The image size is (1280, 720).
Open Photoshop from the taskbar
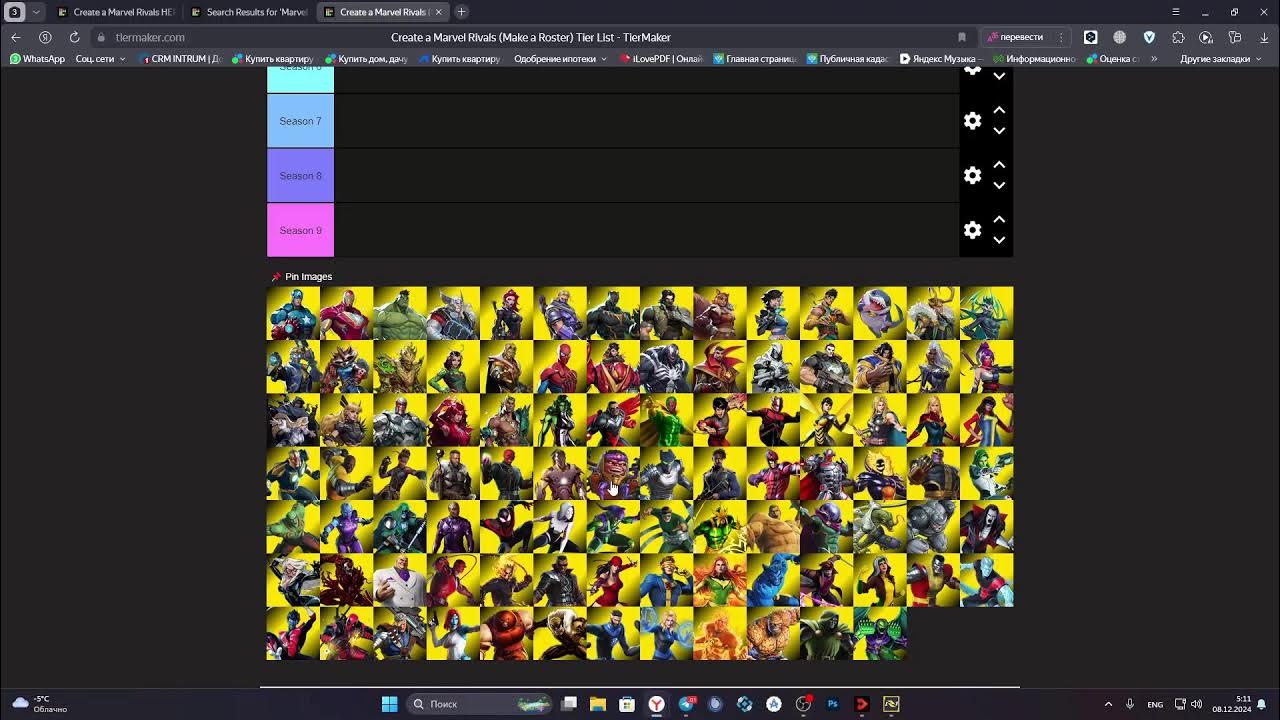[832, 704]
